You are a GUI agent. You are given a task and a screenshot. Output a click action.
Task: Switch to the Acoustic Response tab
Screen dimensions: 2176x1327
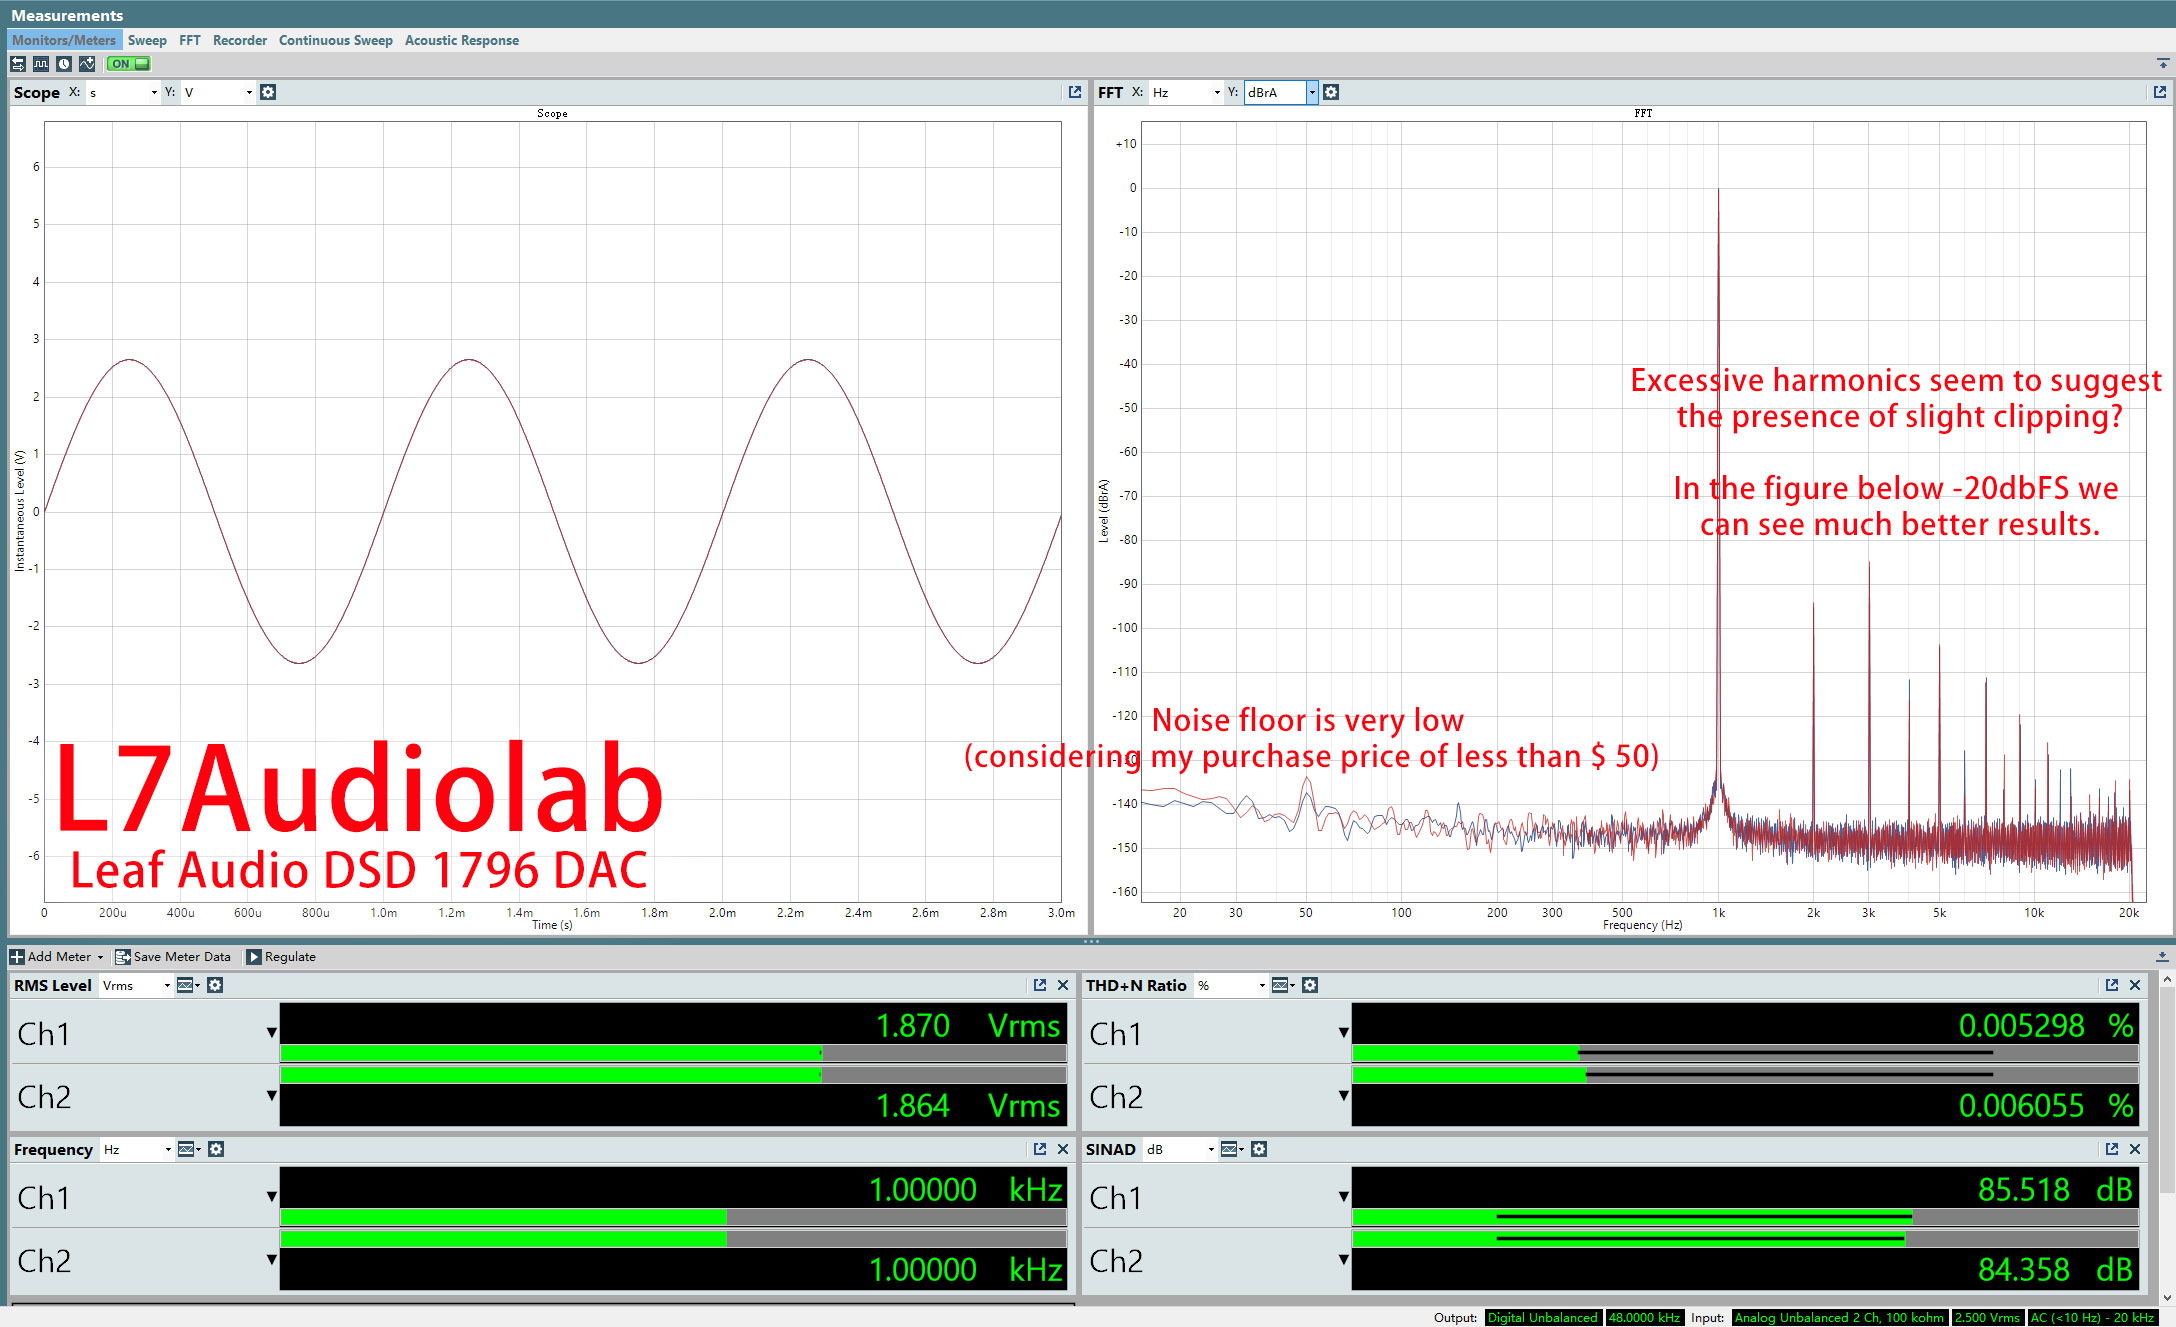point(462,40)
